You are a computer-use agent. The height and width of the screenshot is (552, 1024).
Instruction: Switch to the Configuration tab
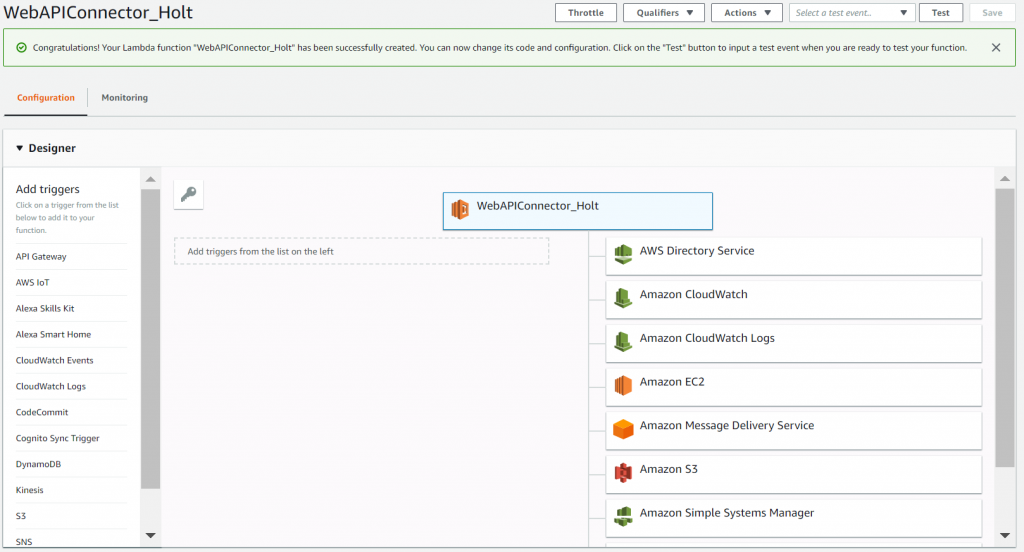[46, 97]
